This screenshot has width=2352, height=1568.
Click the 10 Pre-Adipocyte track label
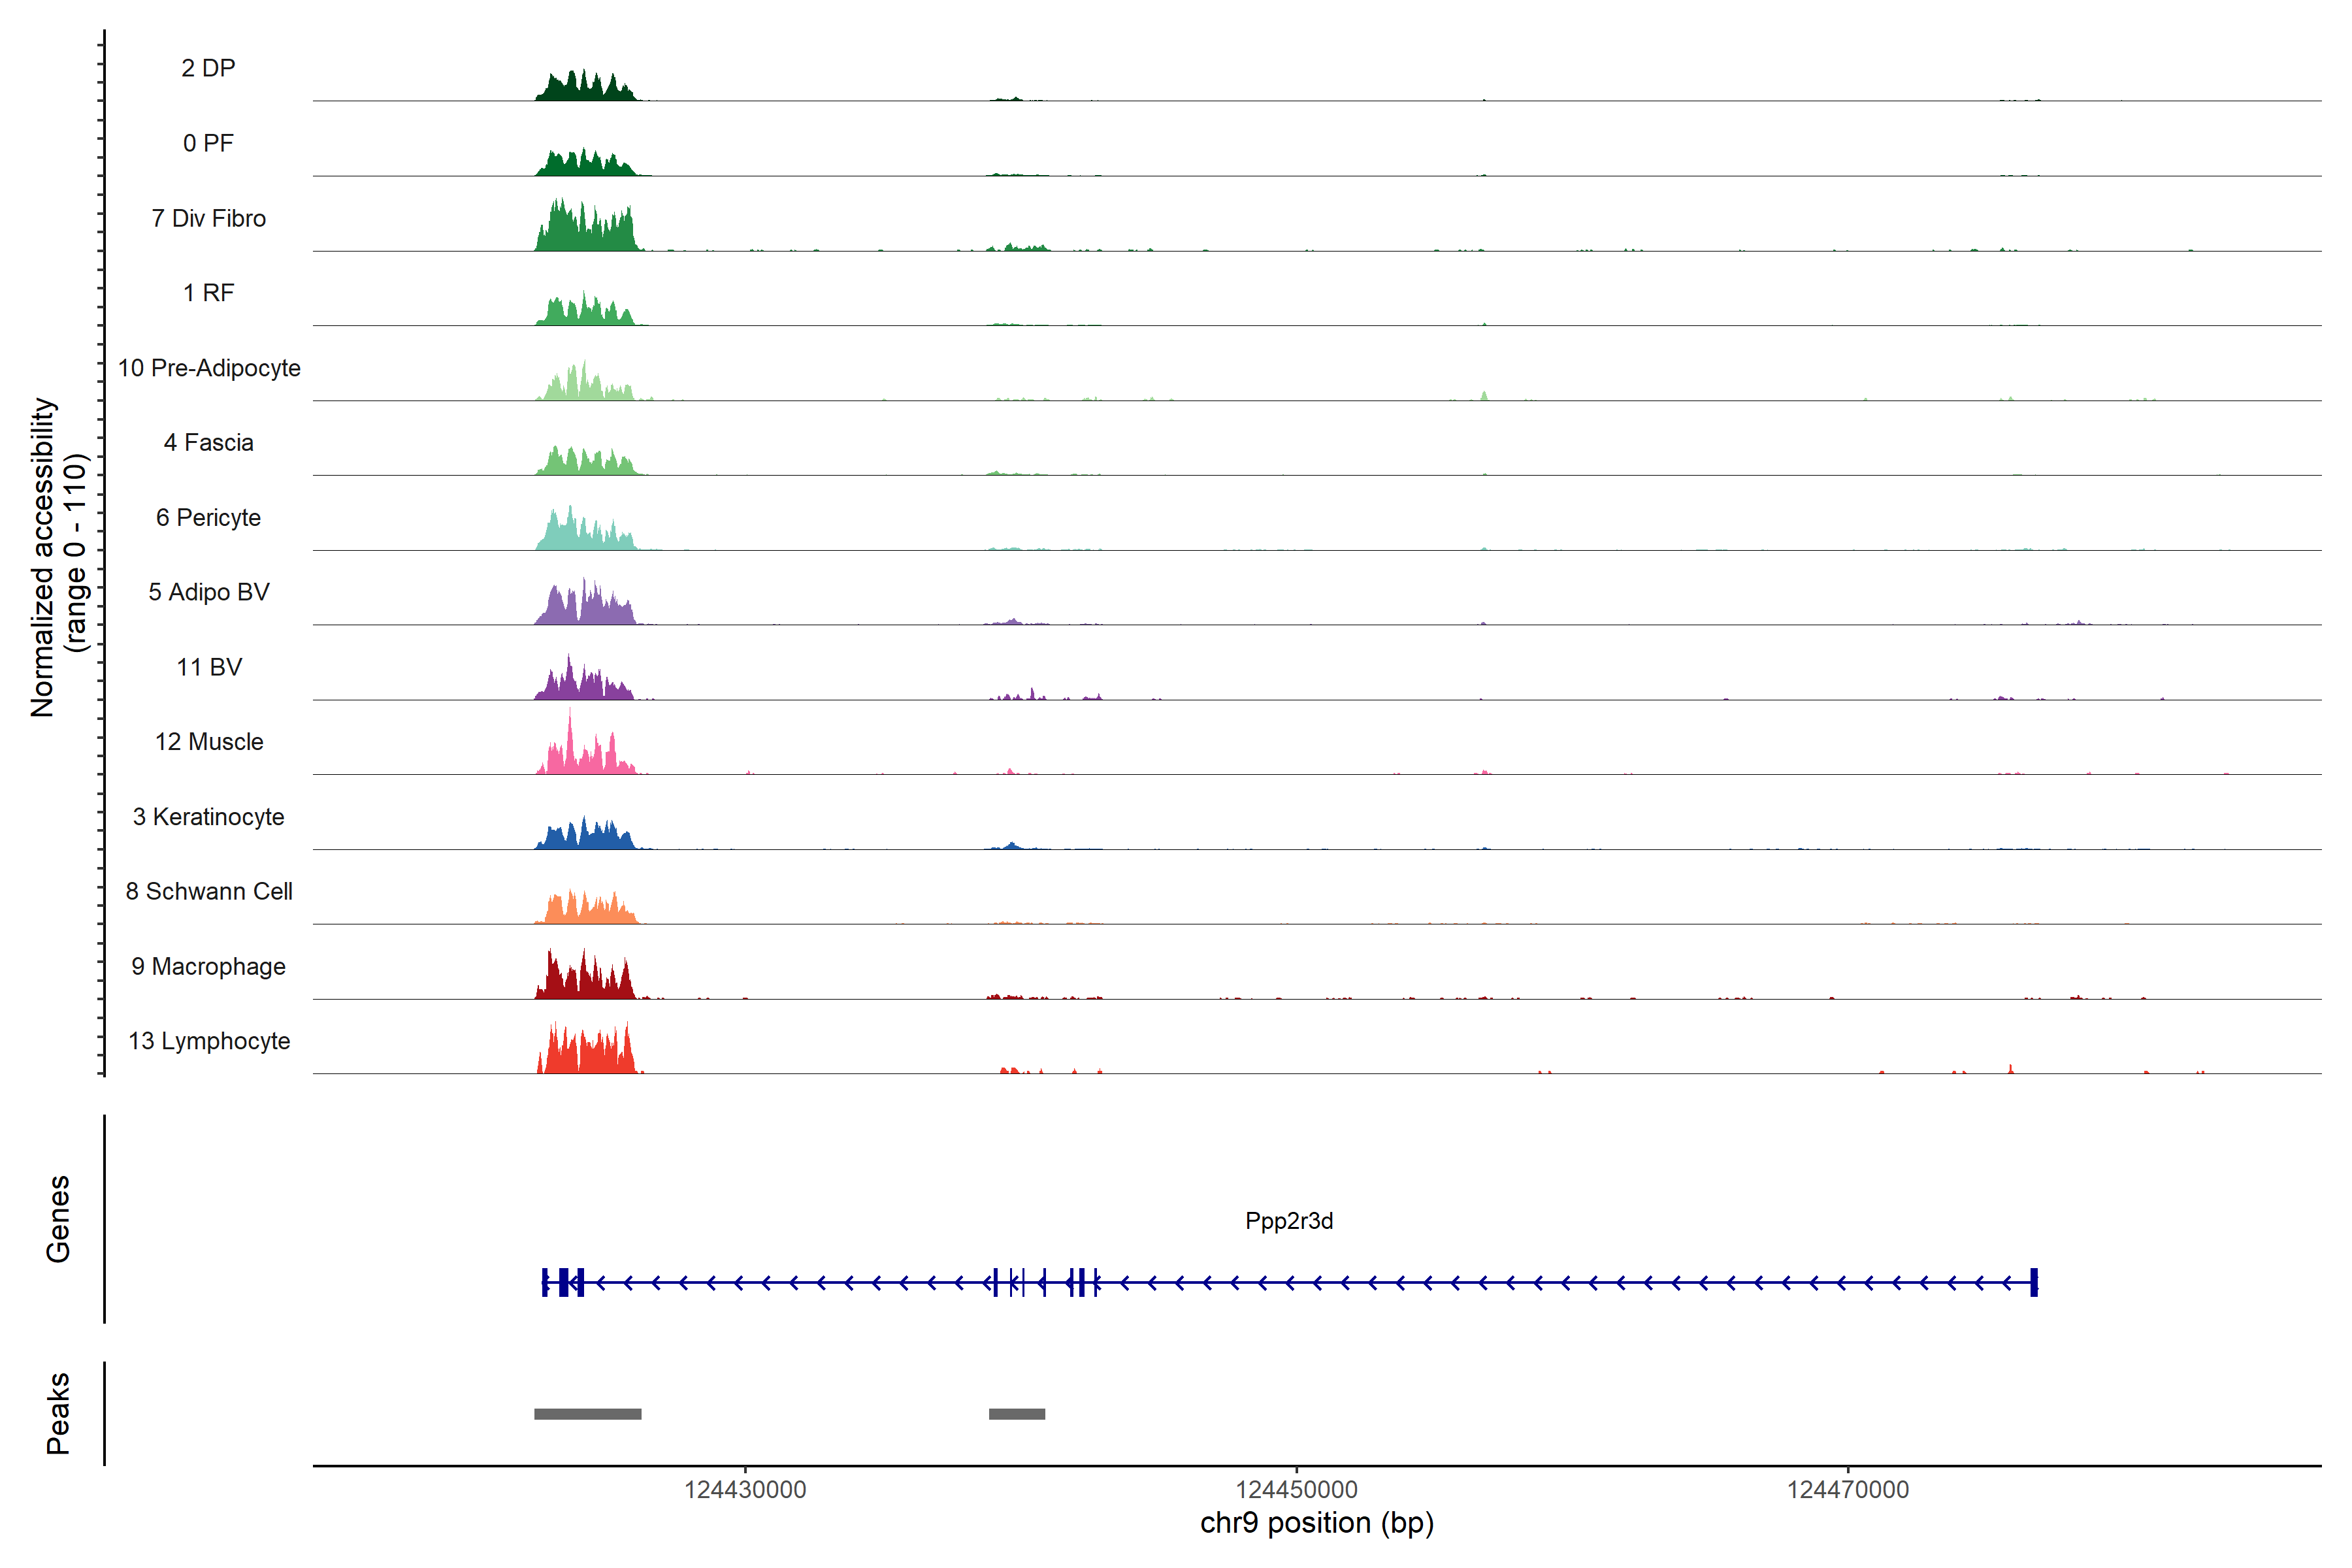(x=209, y=368)
